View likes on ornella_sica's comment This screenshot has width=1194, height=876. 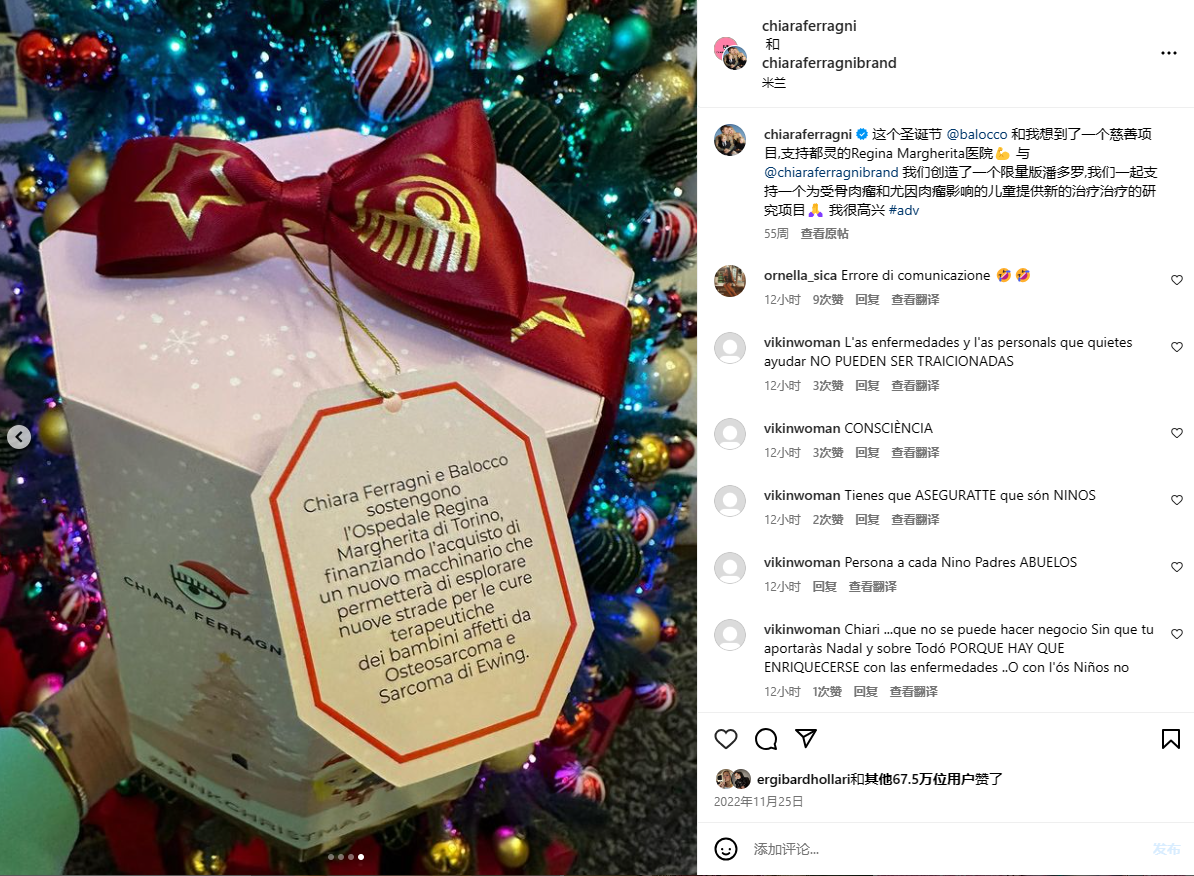(828, 299)
